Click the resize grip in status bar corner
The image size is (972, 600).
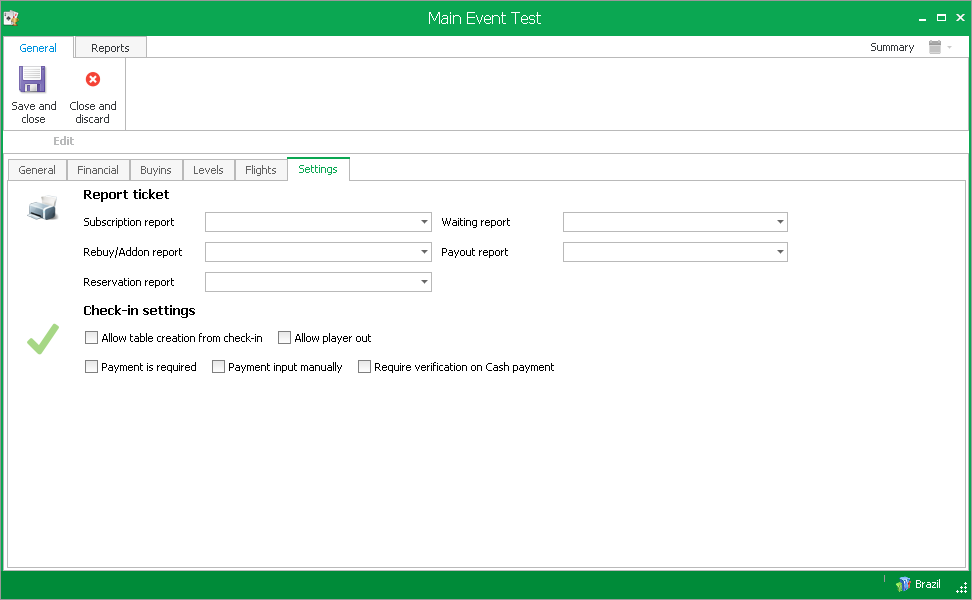tap(961, 589)
